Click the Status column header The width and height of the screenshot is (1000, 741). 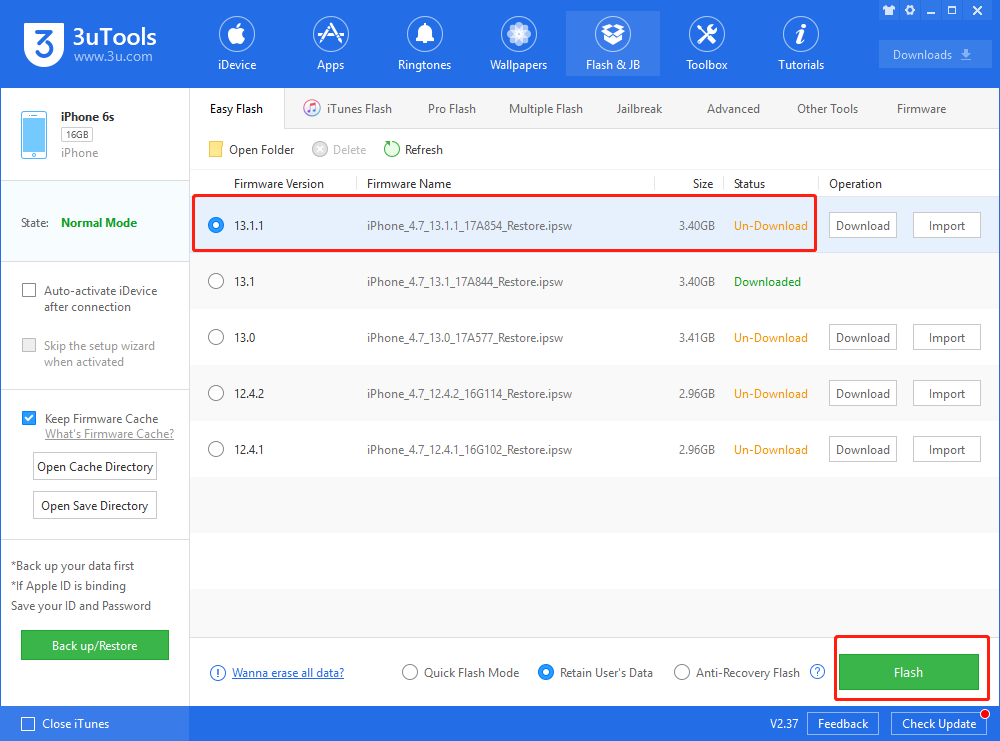(x=749, y=184)
